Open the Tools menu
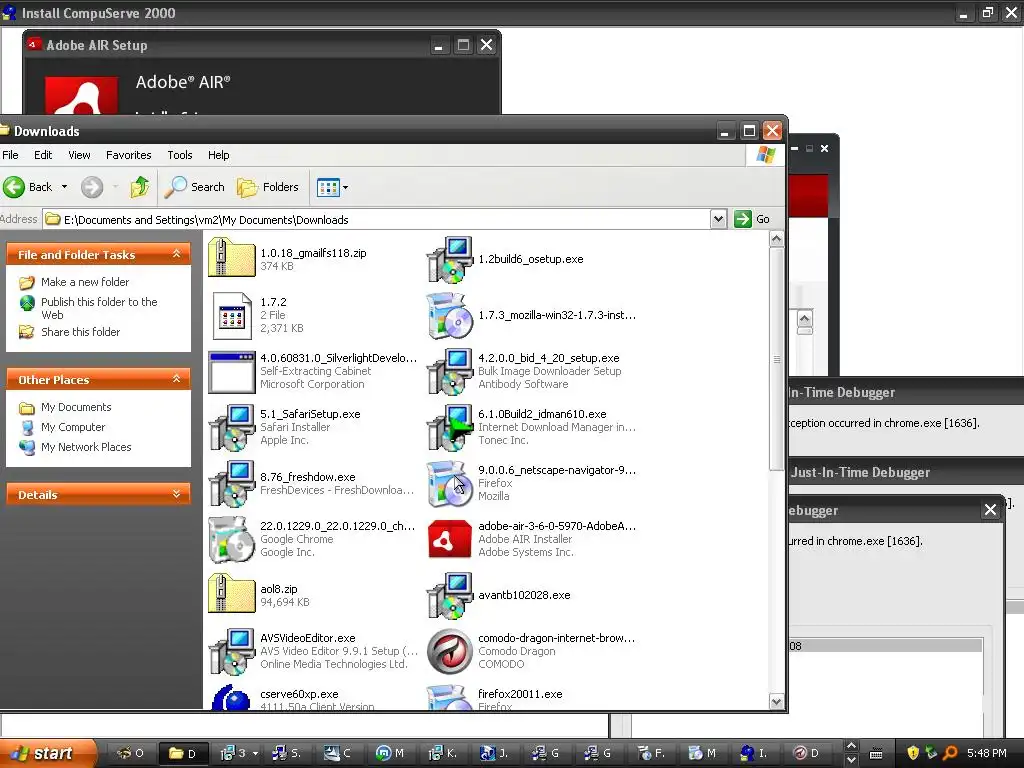 coord(180,155)
